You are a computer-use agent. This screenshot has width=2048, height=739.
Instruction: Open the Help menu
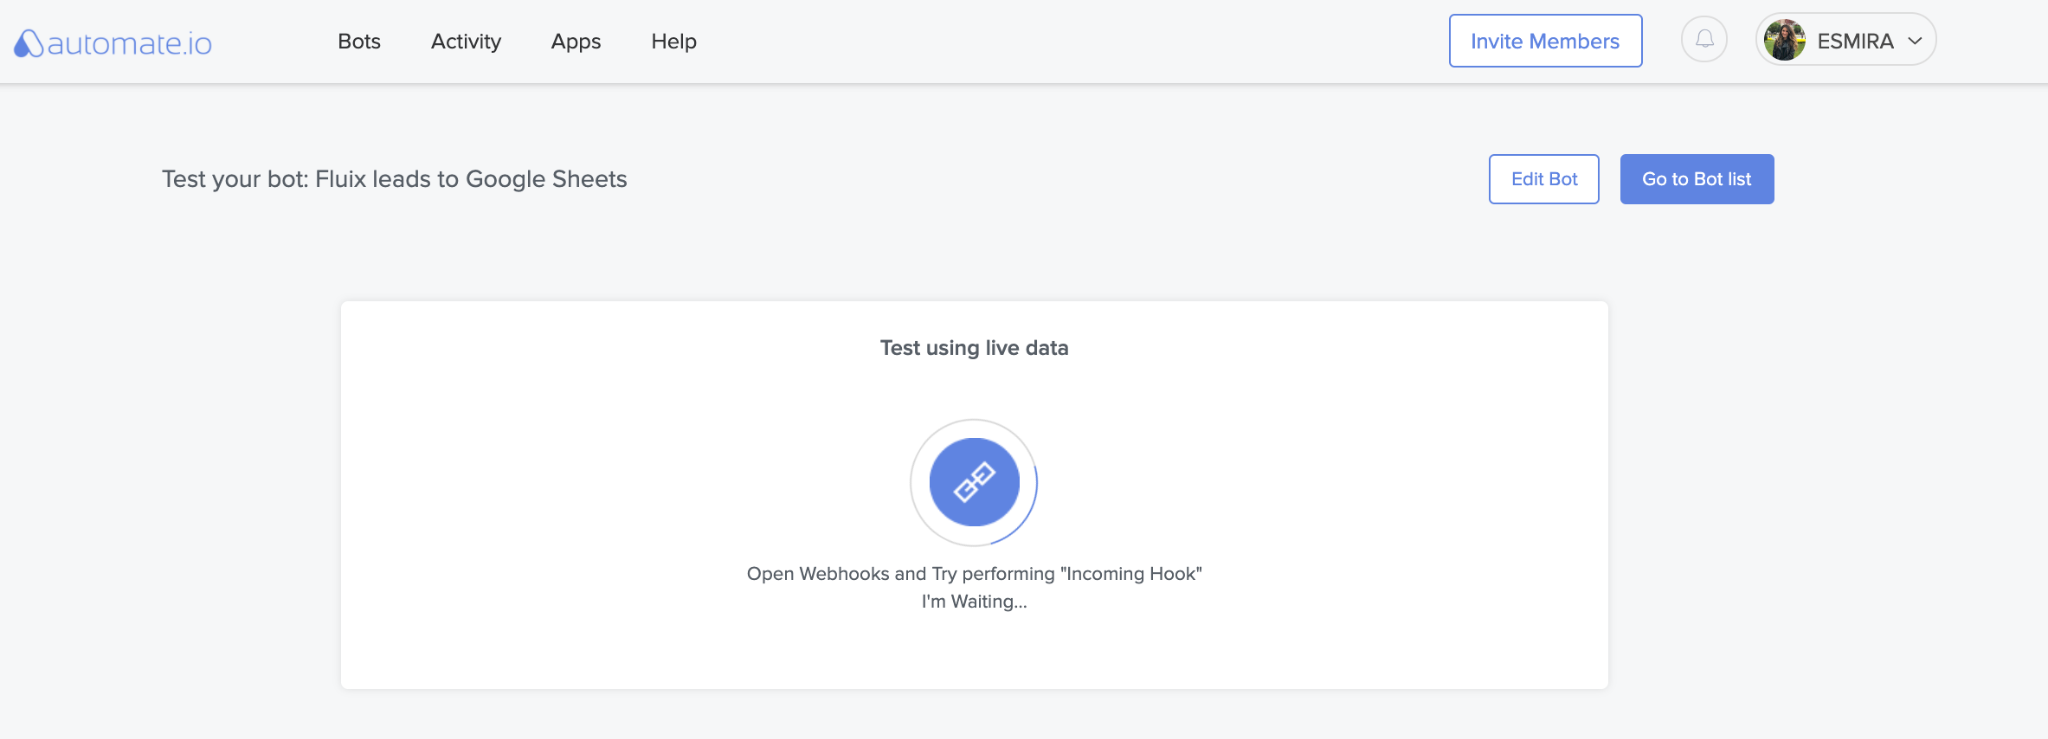[x=674, y=41]
